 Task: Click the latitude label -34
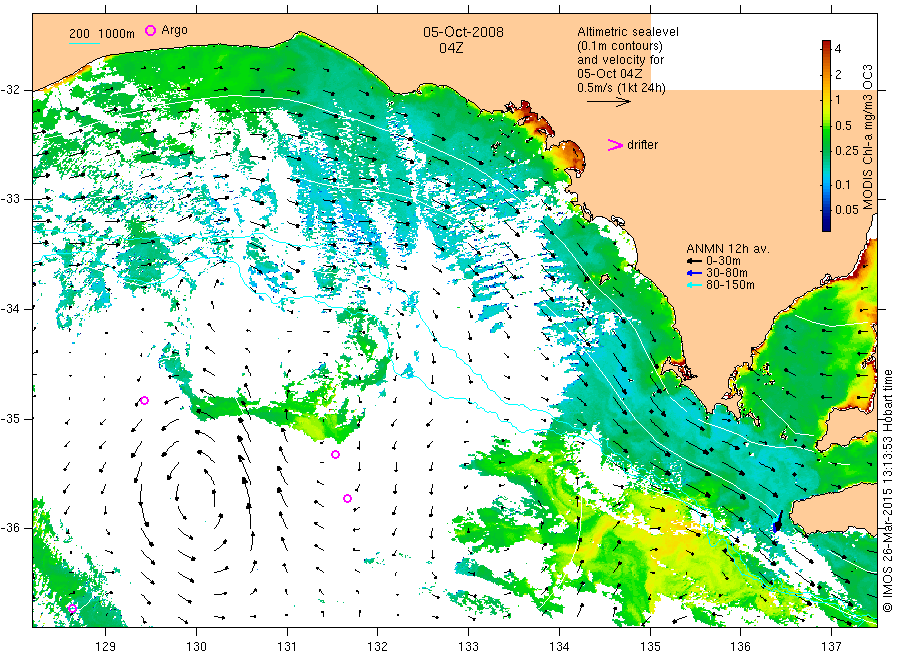click(10, 309)
